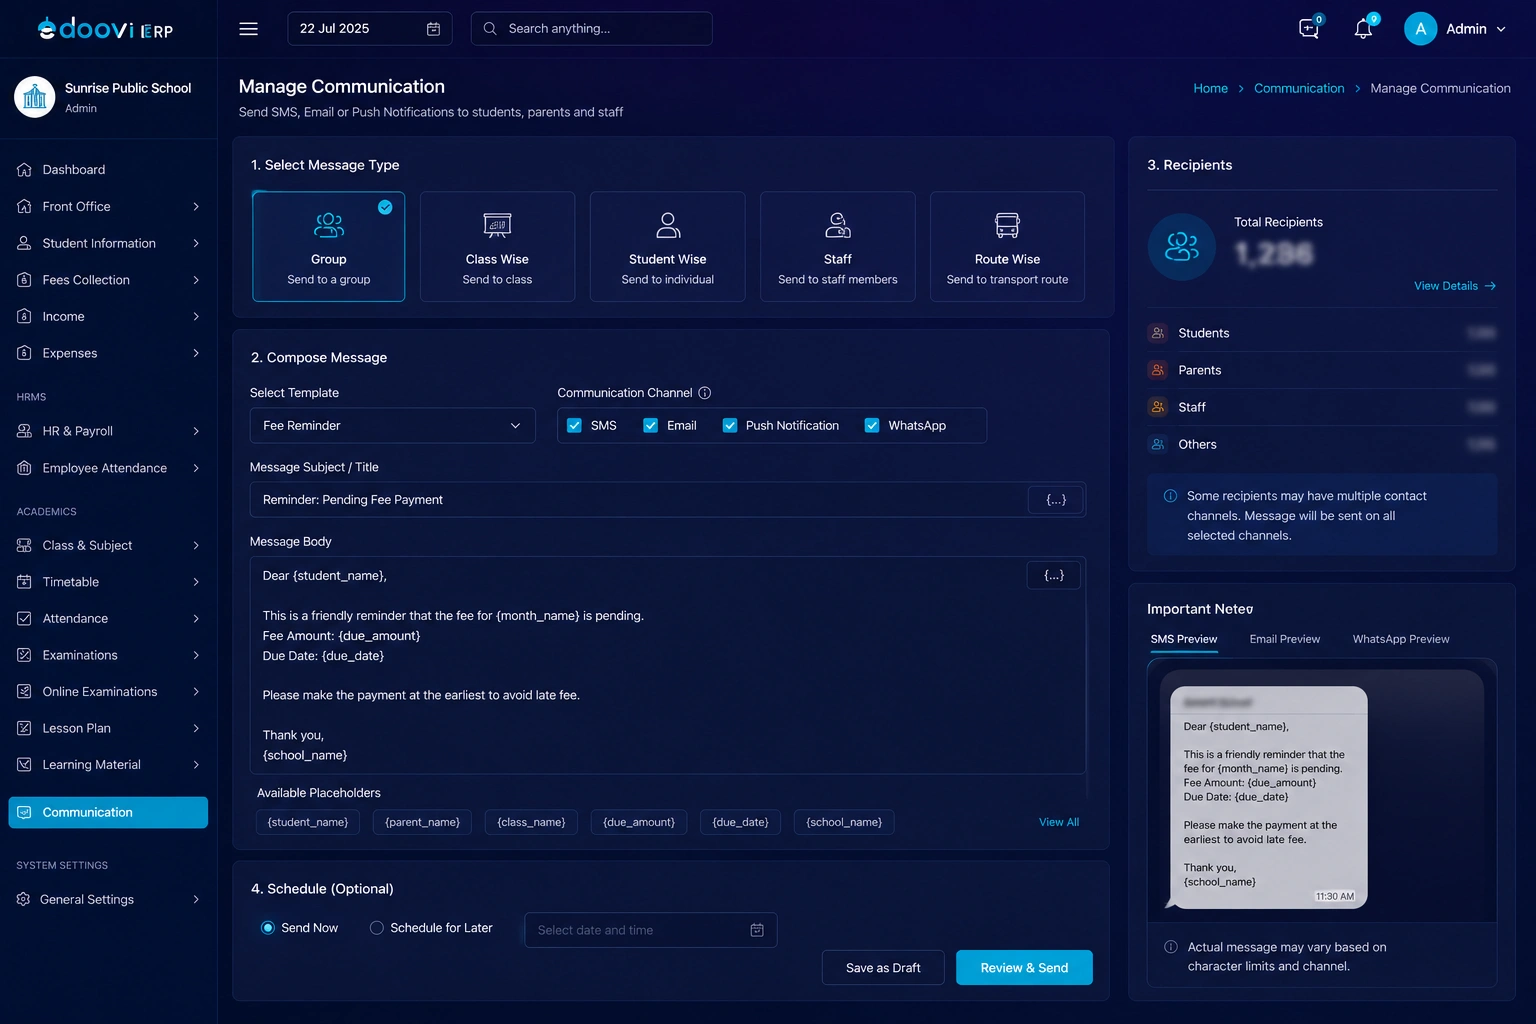The image size is (1536, 1024).
Task: Click the Students recipient row icon
Action: click(1158, 333)
